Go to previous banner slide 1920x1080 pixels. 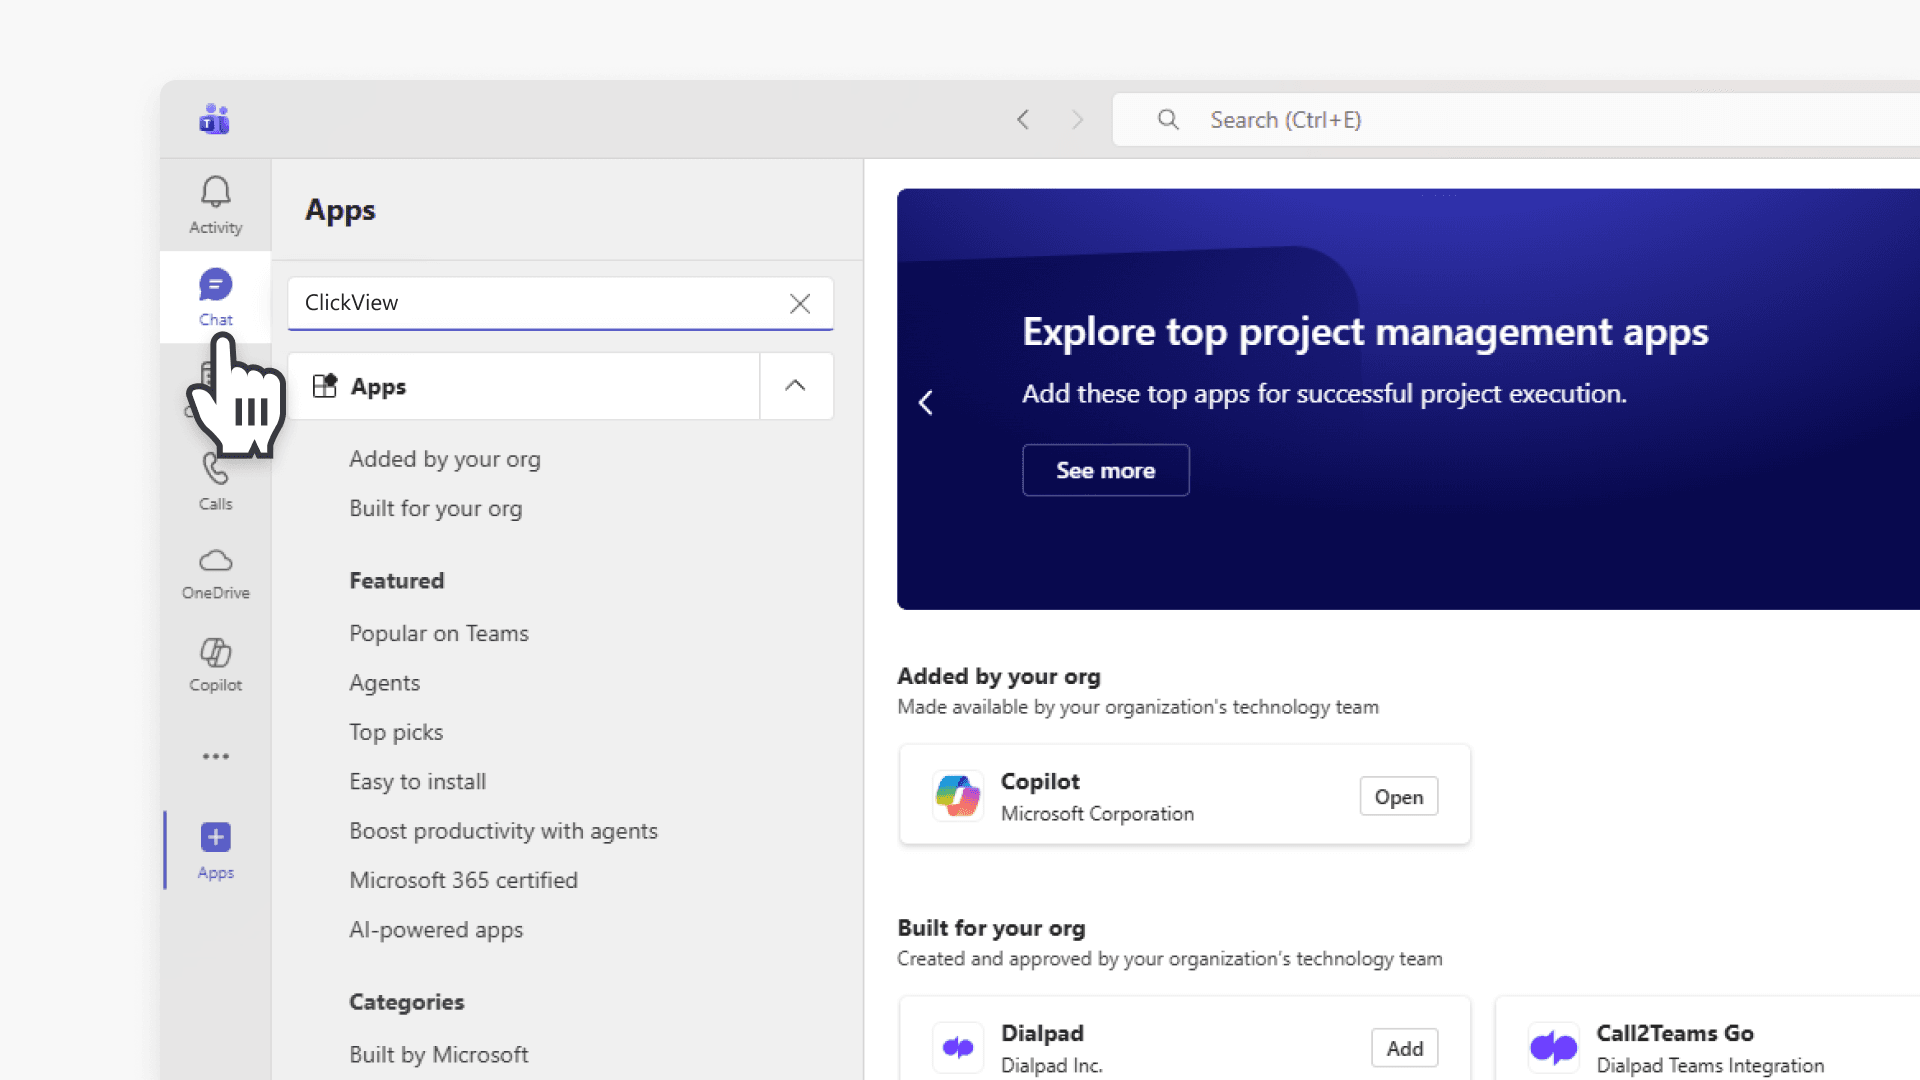click(x=926, y=402)
